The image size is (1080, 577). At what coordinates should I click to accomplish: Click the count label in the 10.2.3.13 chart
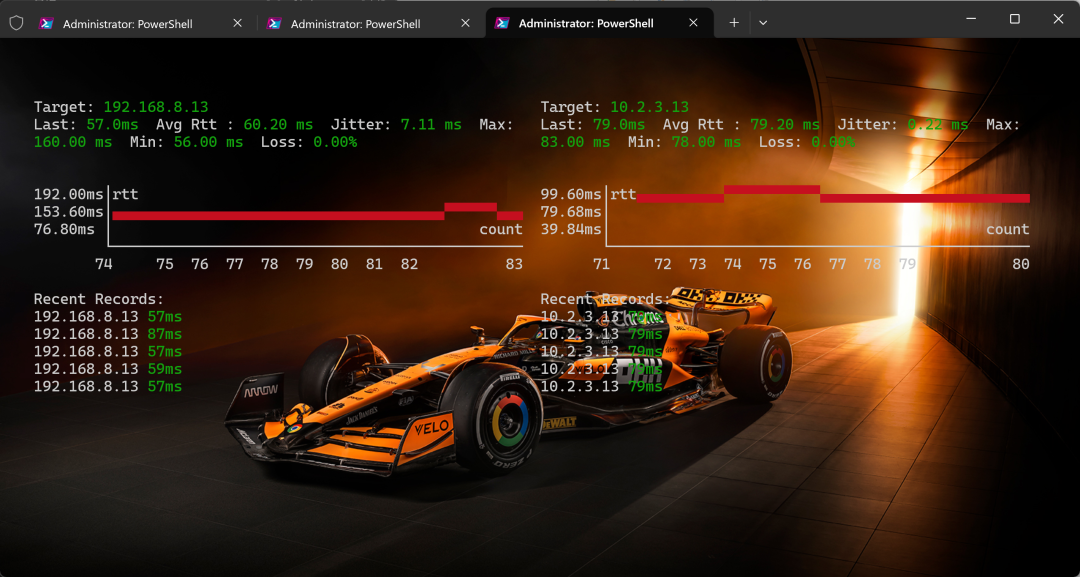point(1008,229)
